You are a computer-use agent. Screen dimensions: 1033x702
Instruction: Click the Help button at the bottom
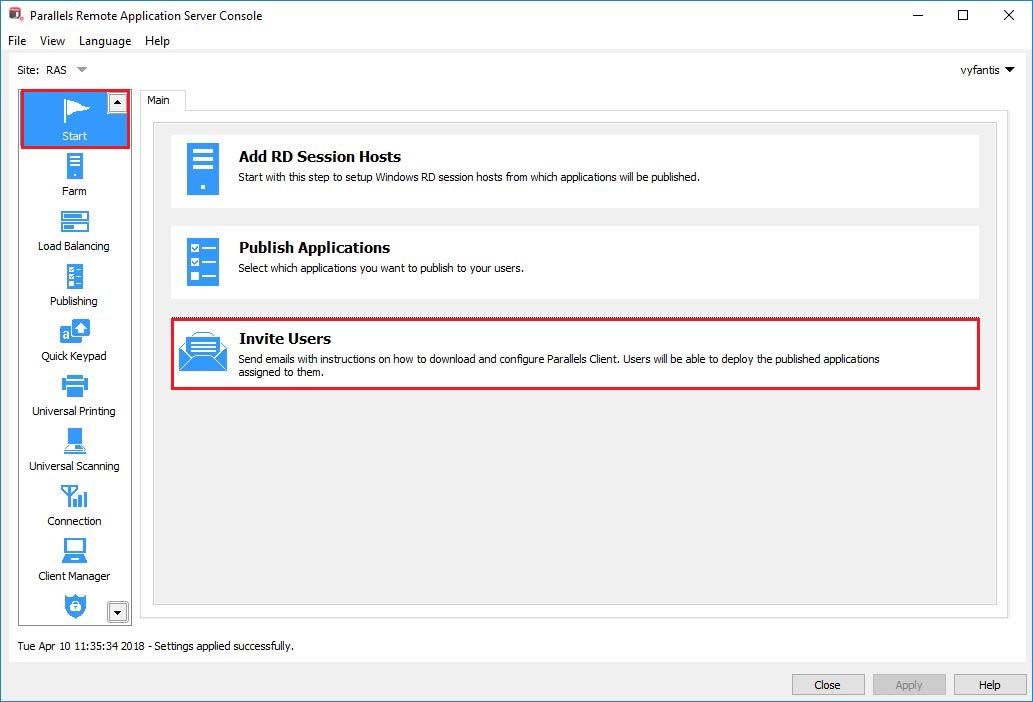pyautogui.click(x=989, y=684)
